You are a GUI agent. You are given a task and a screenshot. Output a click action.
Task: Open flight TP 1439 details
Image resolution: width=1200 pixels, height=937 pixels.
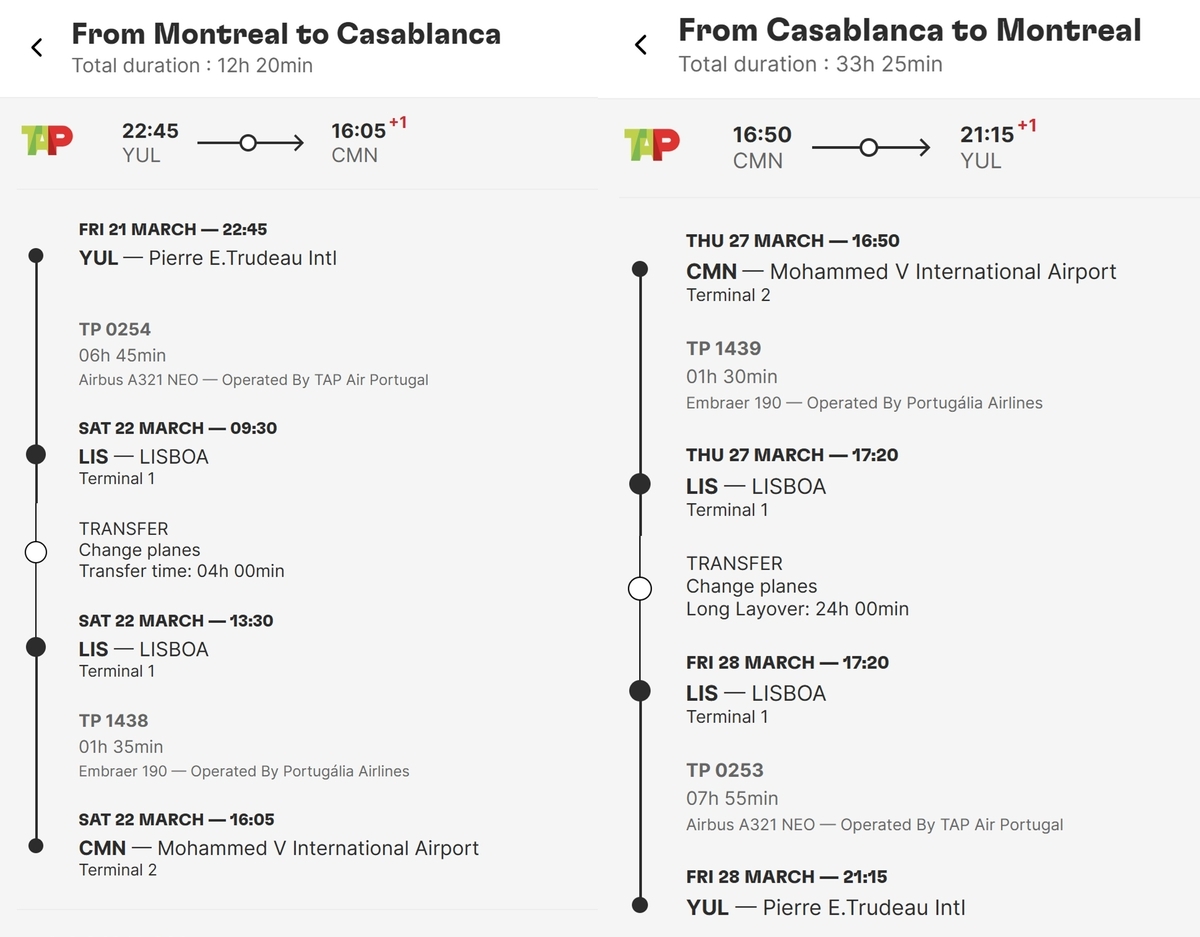(x=723, y=348)
